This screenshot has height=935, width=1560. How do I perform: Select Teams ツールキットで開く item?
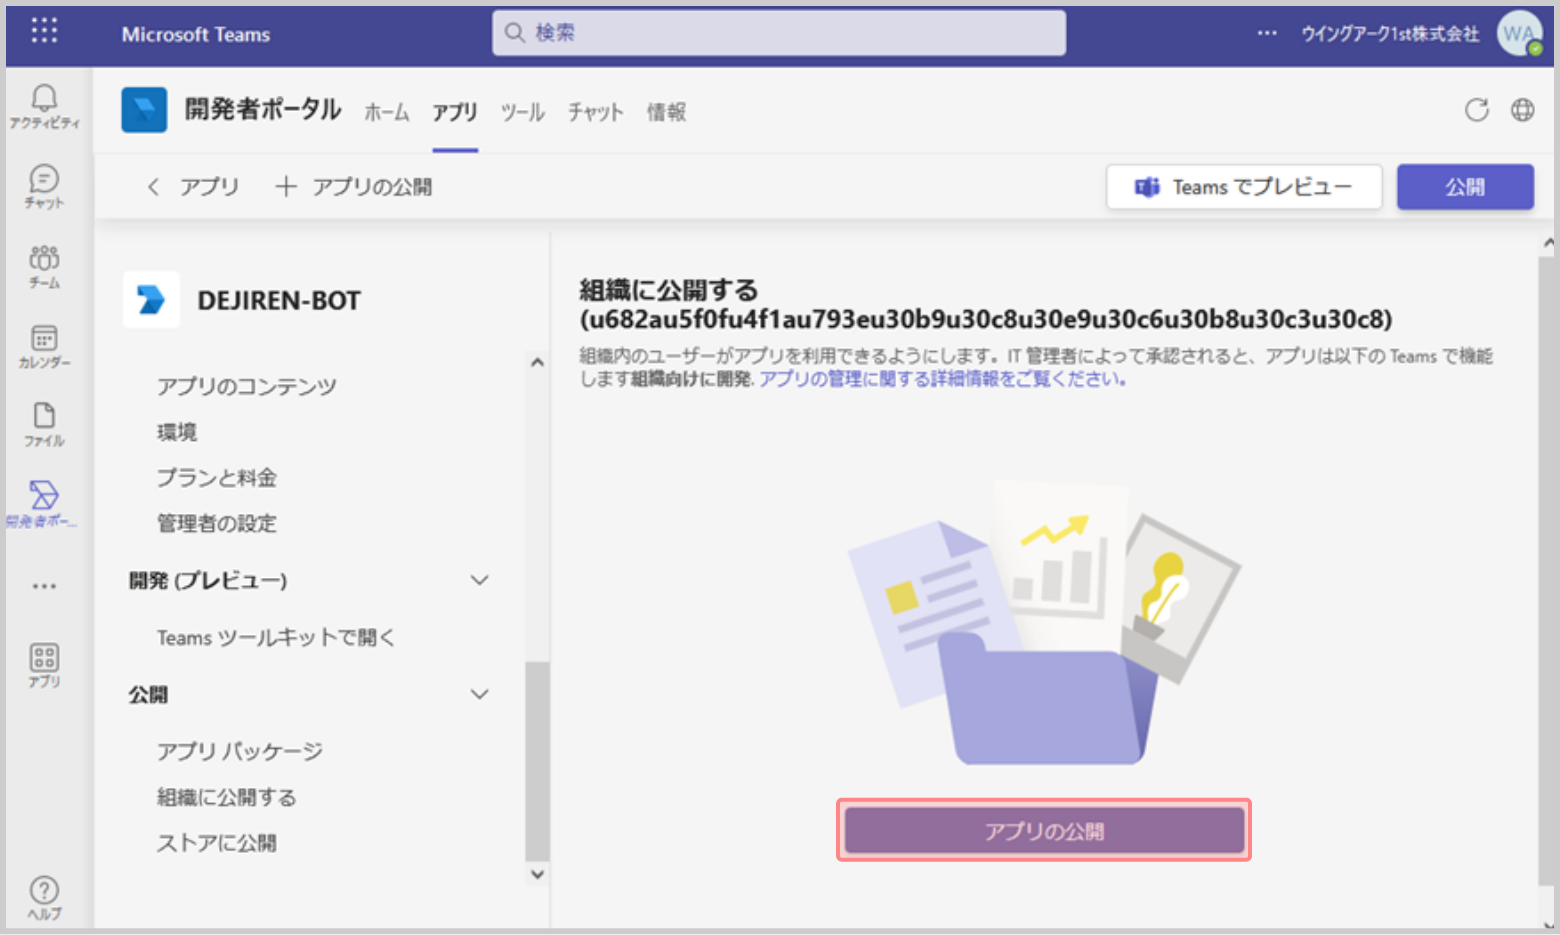tap(276, 638)
